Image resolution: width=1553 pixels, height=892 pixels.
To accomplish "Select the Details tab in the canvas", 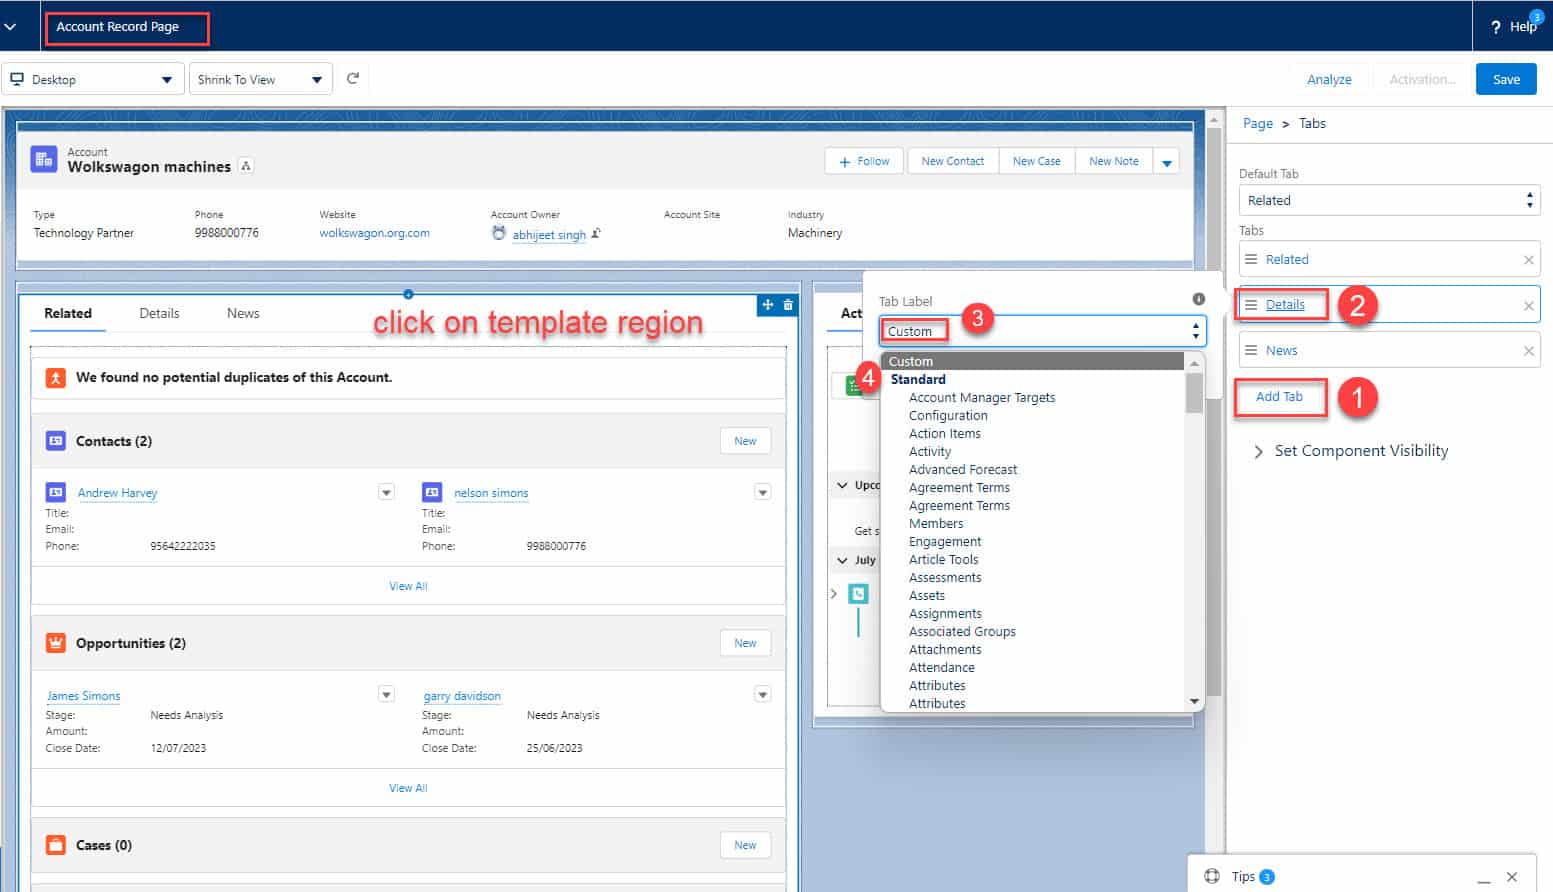I will (159, 313).
